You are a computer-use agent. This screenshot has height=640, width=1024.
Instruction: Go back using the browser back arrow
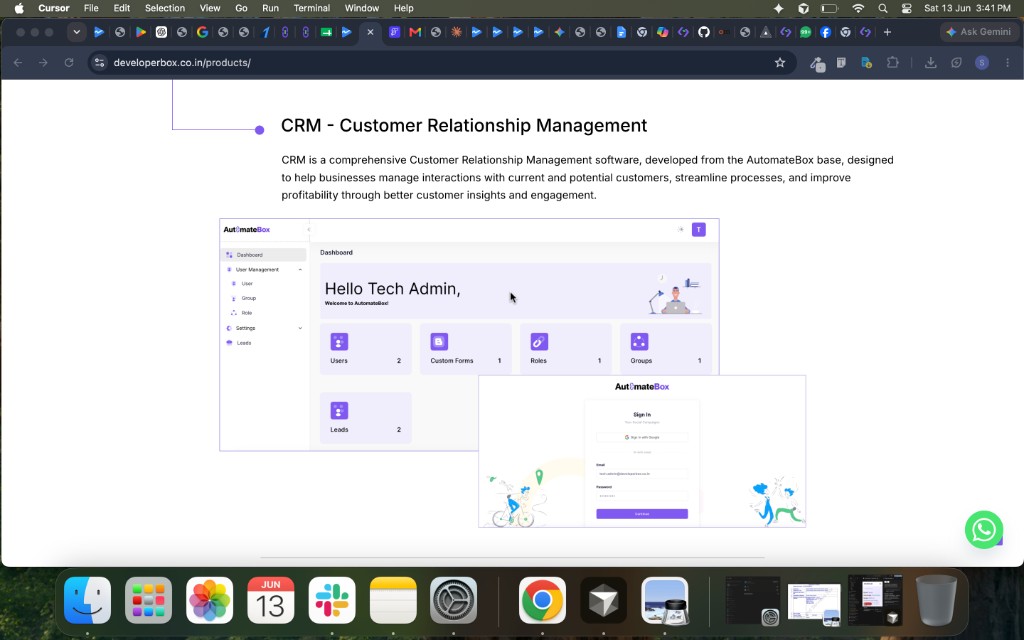coord(18,63)
